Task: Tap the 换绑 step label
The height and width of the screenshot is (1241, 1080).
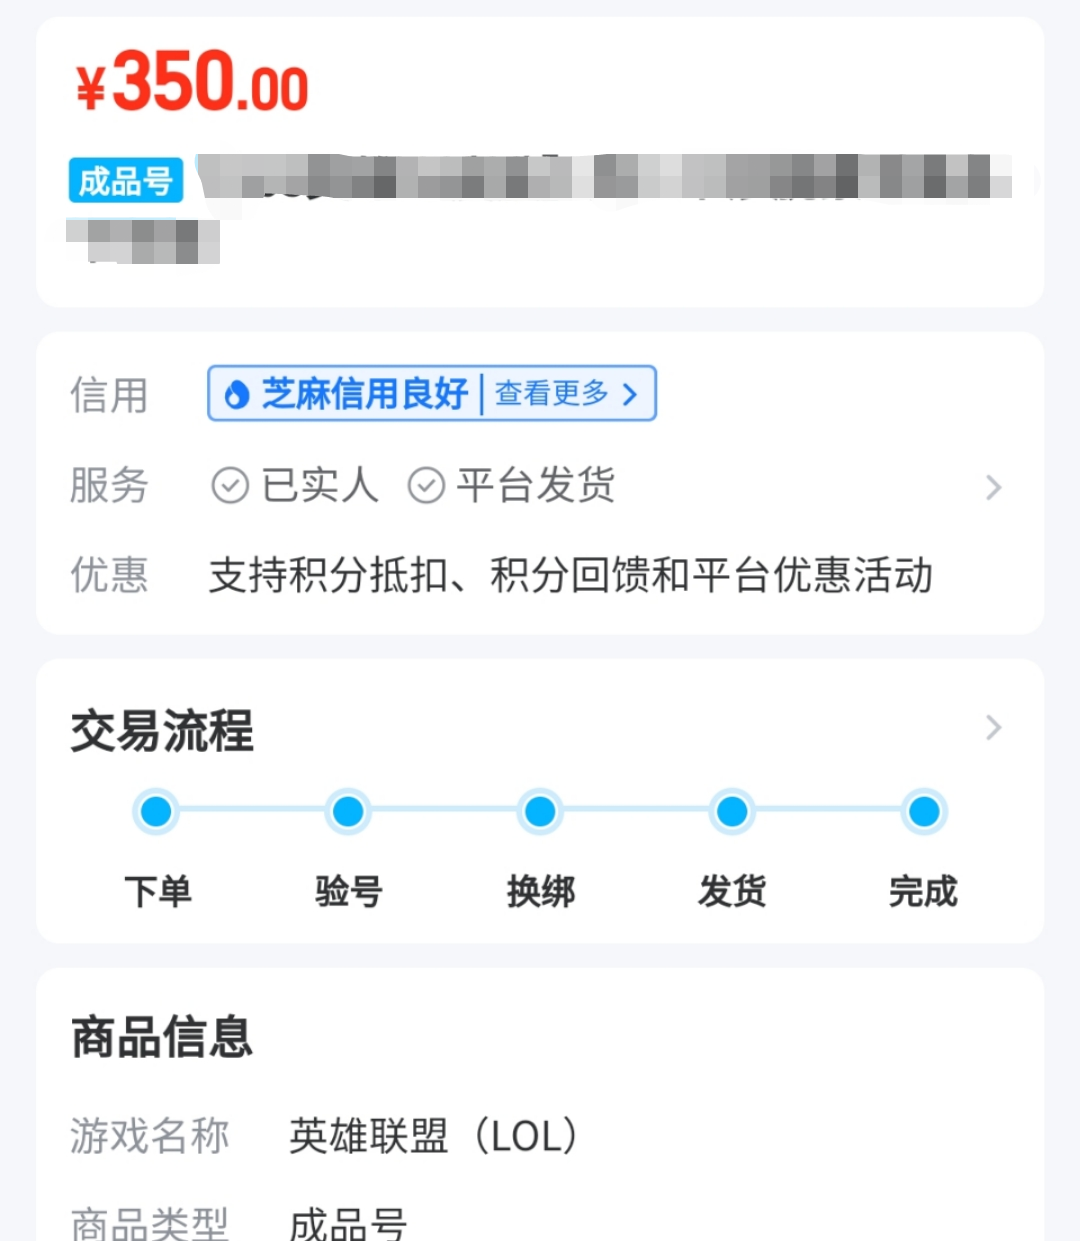Action: point(540,891)
